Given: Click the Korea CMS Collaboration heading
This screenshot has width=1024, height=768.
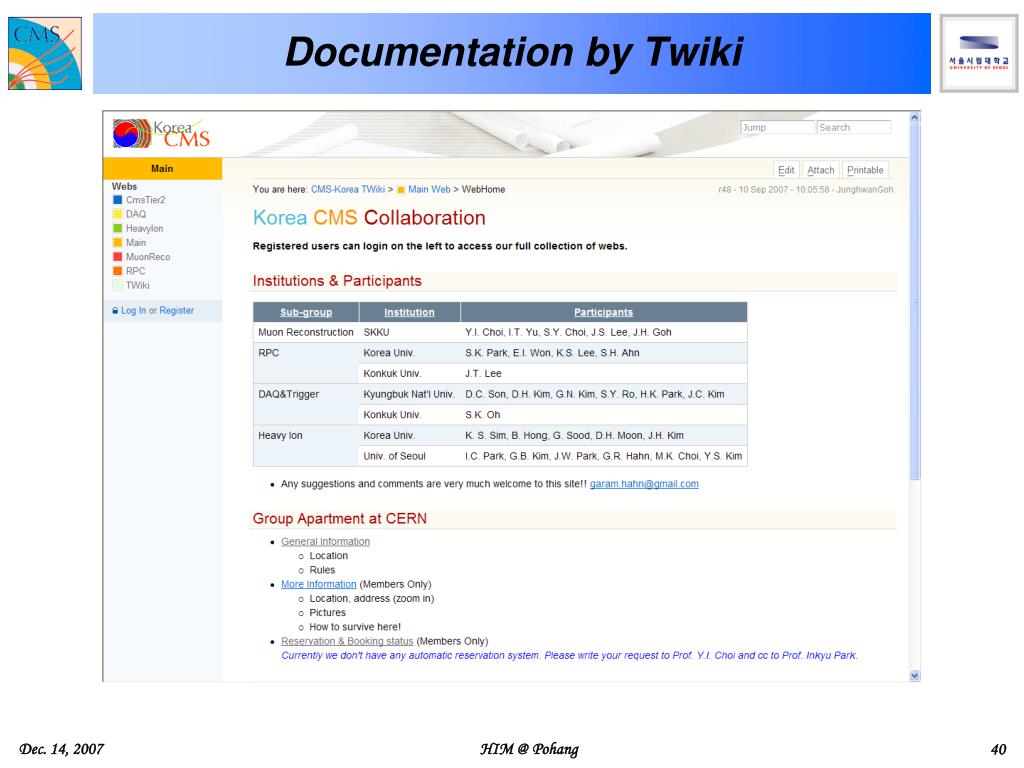Looking at the screenshot, I should [369, 217].
